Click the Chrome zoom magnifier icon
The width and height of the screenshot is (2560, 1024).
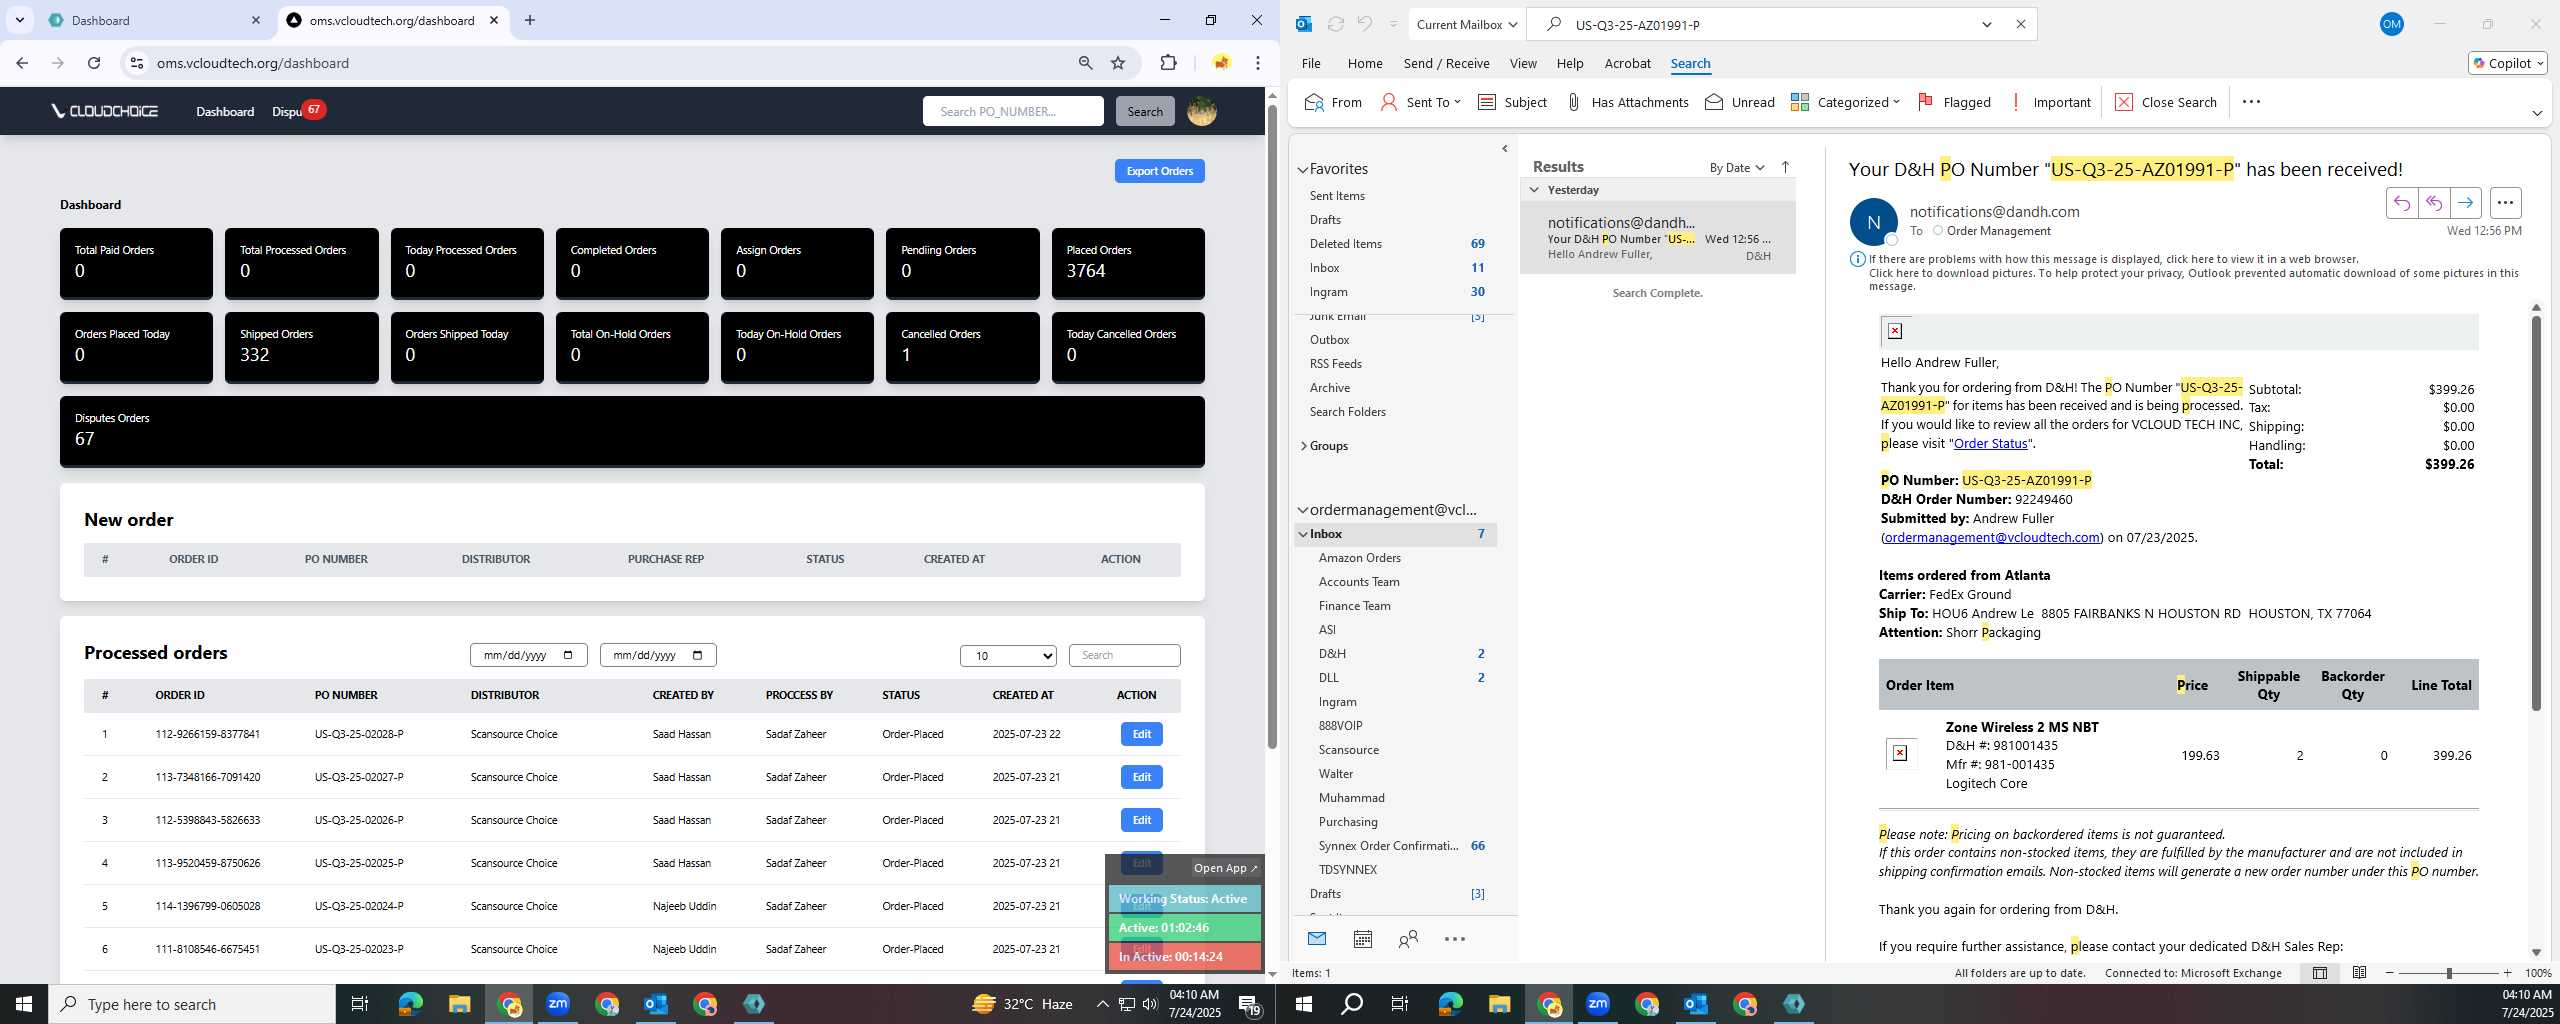[x=1085, y=63]
